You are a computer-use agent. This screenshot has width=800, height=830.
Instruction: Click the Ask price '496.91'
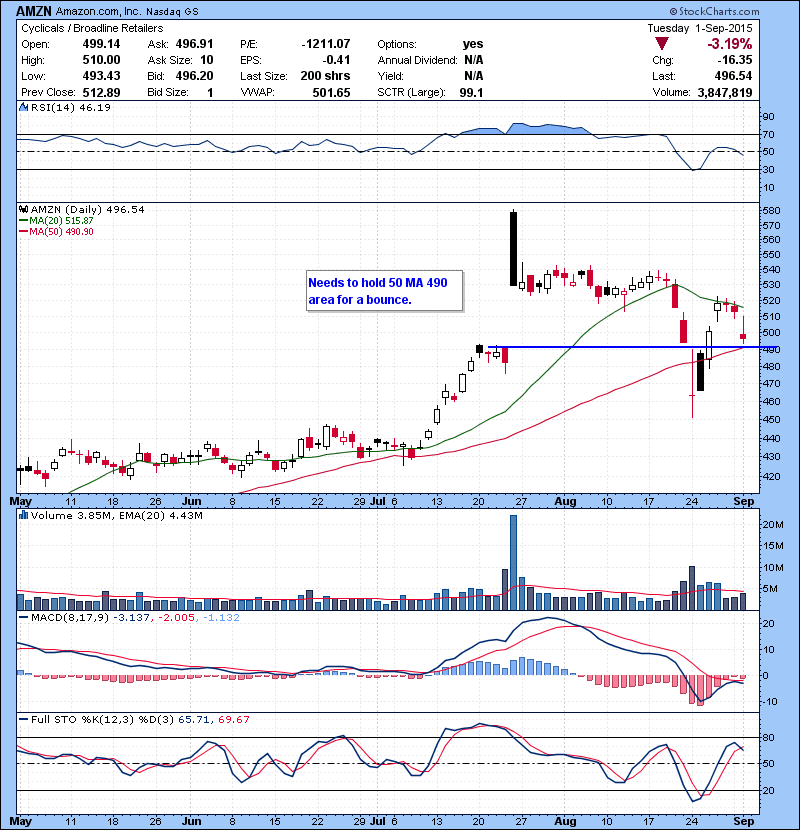[x=194, y=44]
